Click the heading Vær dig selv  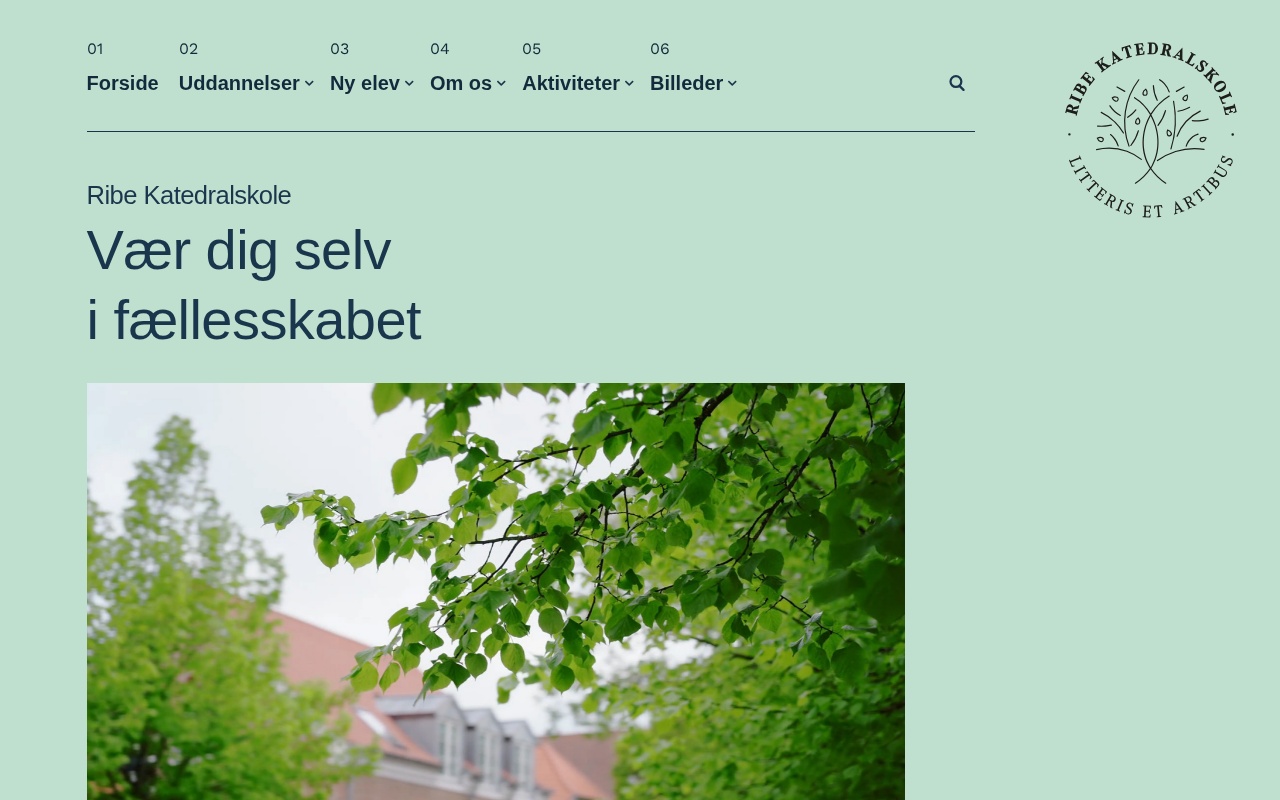click(239, 250)
